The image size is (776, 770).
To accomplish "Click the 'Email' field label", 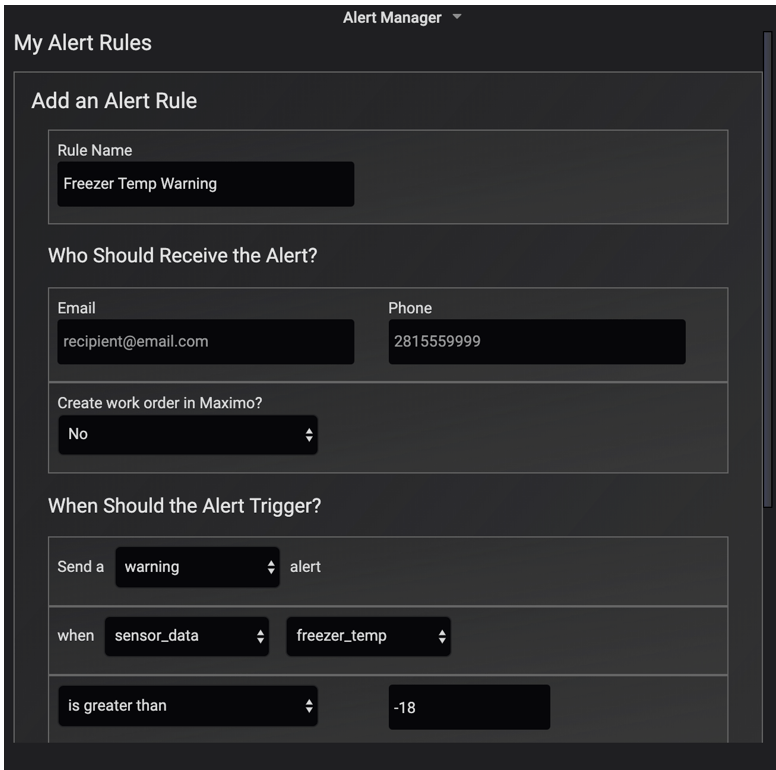I will coord(76,308).
